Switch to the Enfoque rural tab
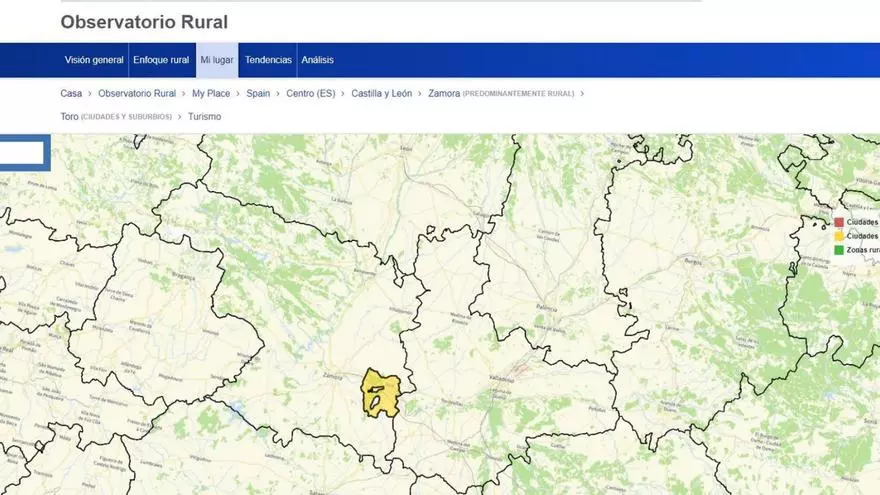This screenshot has height=495, width=880. (161, 60)
